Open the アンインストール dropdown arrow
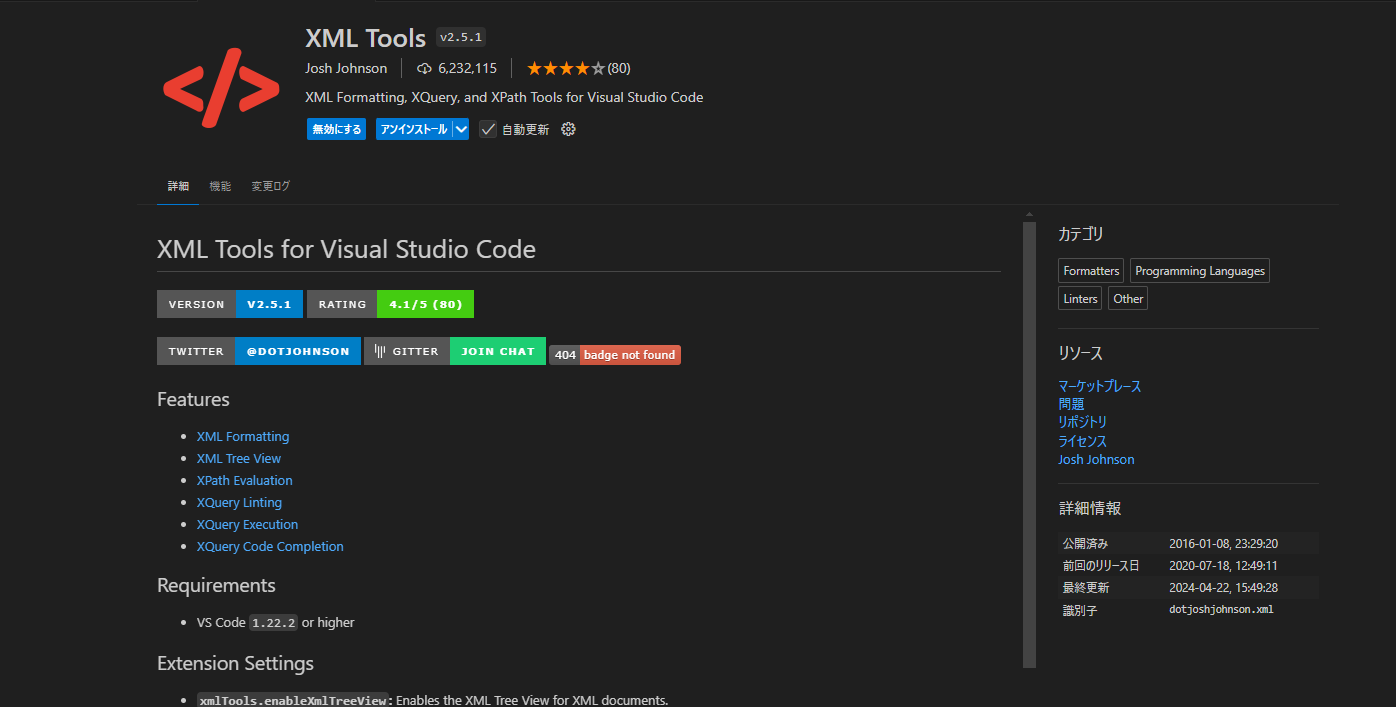The image size is (1396, 707). (x=461, y=128)
